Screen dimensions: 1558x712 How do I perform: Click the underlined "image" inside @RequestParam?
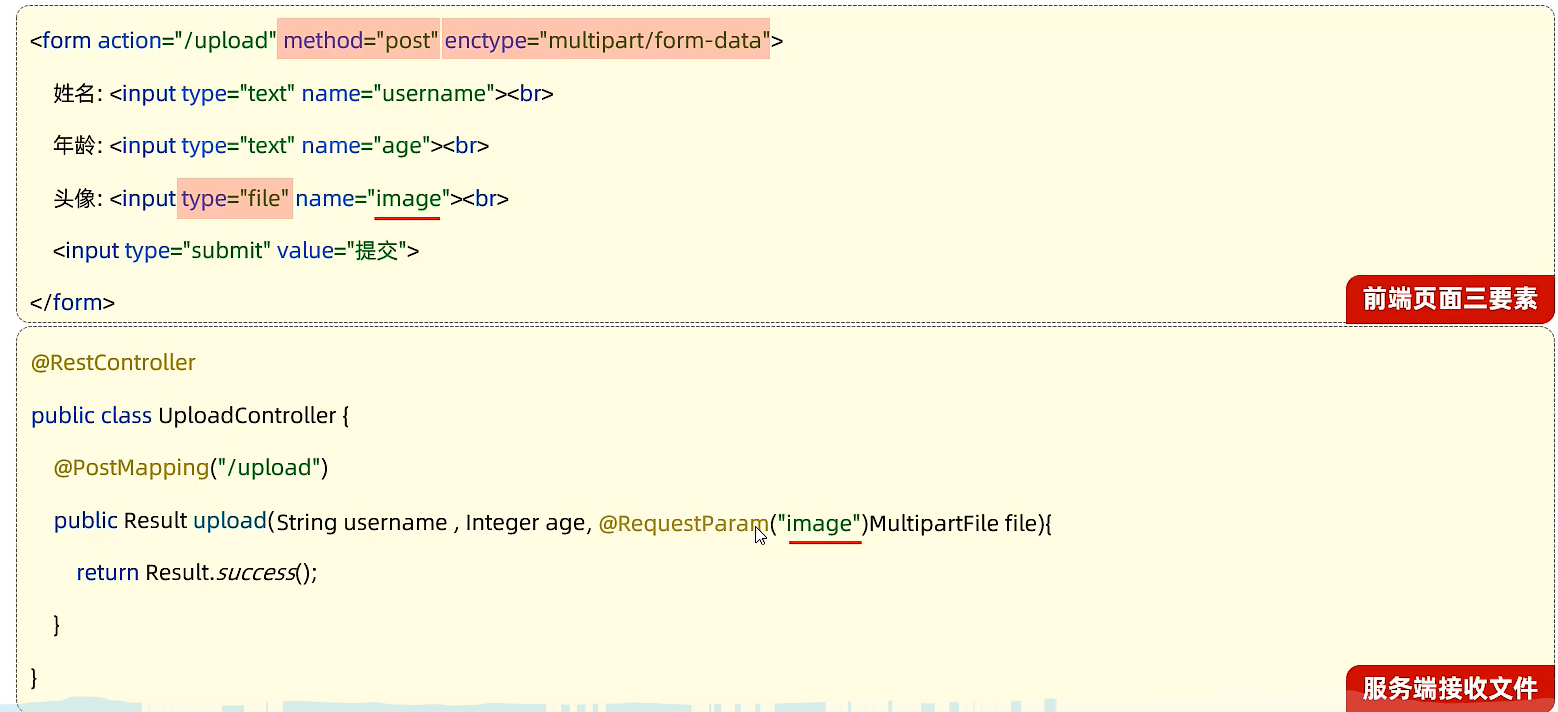coord(824,523)
